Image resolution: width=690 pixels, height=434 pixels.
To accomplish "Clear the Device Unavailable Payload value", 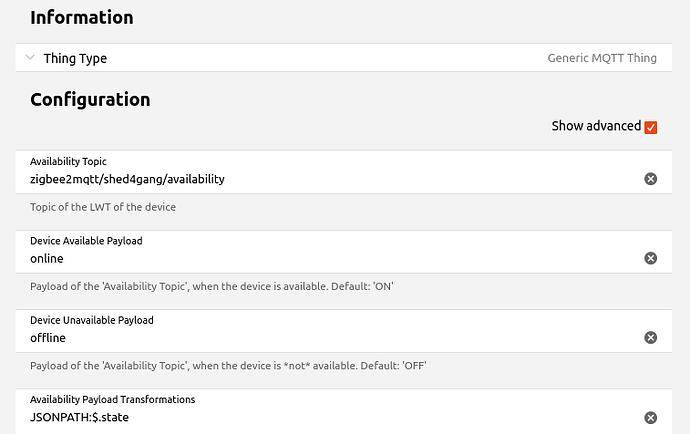I will (650, 338).
